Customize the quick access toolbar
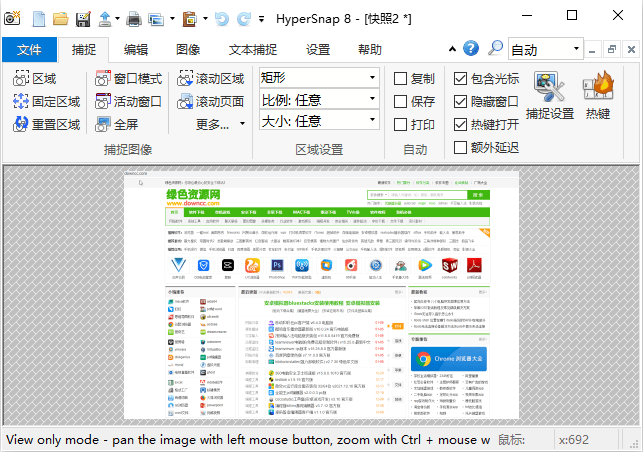 261,19
